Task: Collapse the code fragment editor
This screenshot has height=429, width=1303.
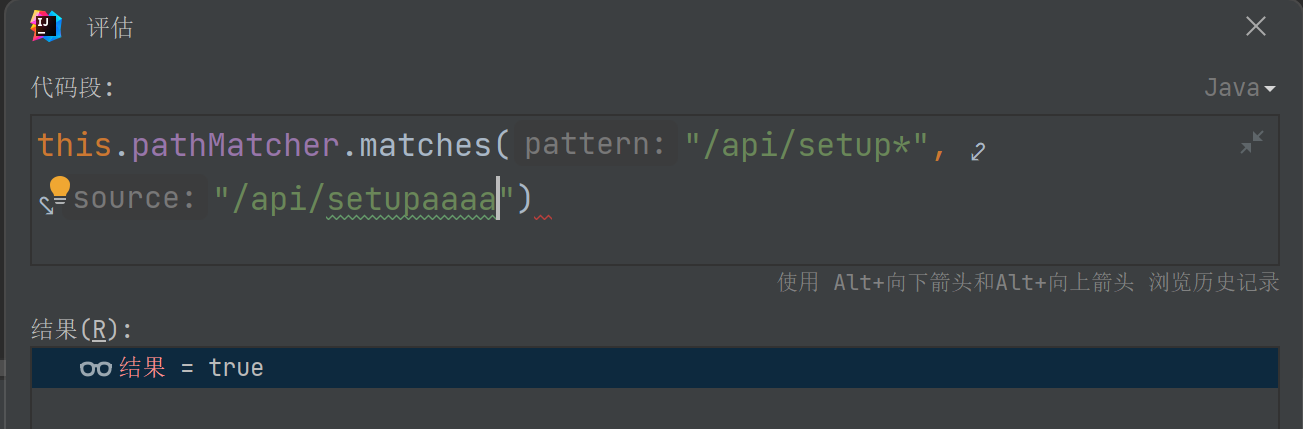Action: point(1251,143)
